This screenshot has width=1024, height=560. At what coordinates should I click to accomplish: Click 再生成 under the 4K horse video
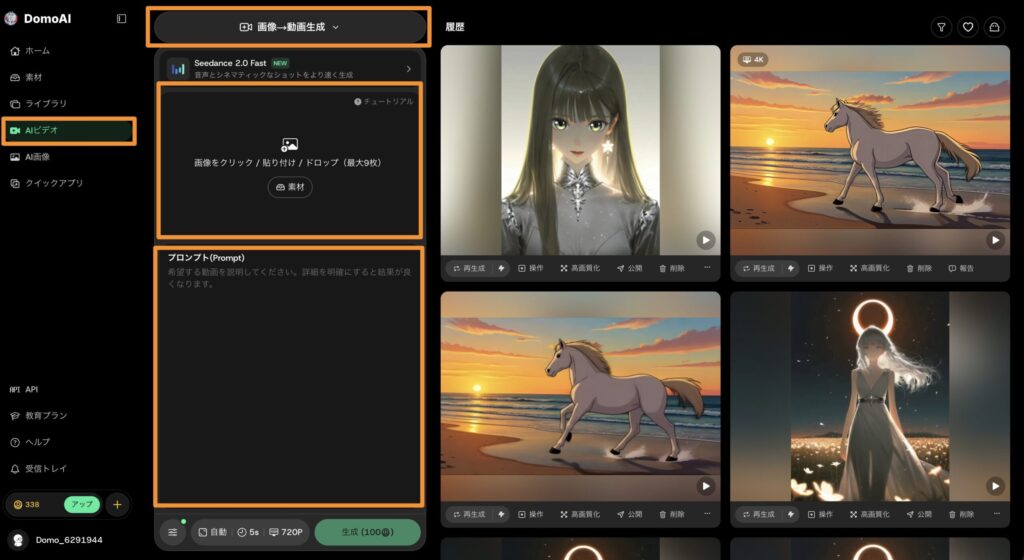tap(760, 268)
